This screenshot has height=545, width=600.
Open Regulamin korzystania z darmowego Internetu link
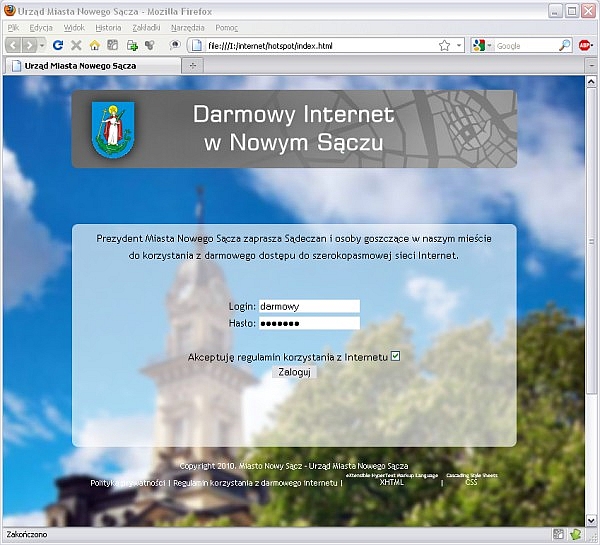(x=255, y=483)
